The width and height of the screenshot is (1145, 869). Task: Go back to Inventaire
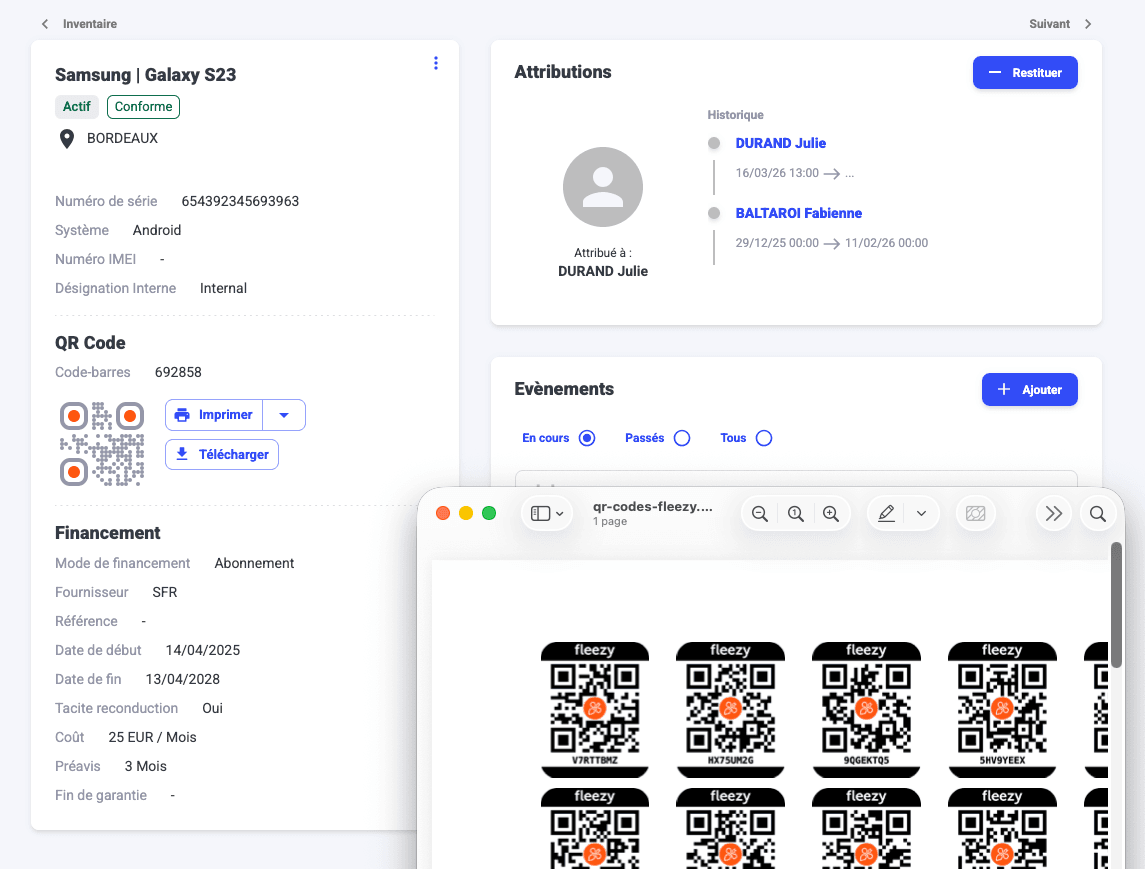pyautogui.click(x=90, y=24)
